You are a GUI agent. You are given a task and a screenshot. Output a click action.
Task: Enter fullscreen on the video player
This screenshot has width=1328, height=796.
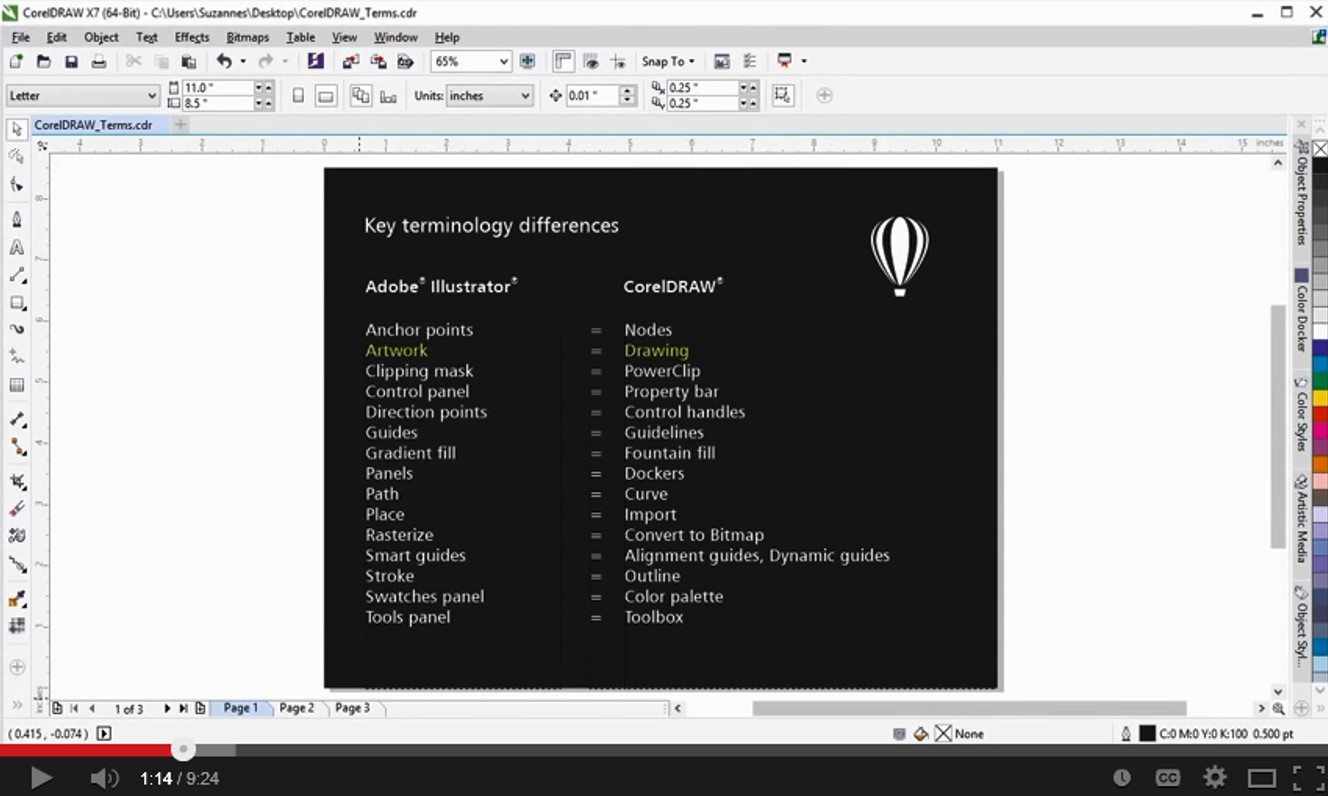[1308, 777]
